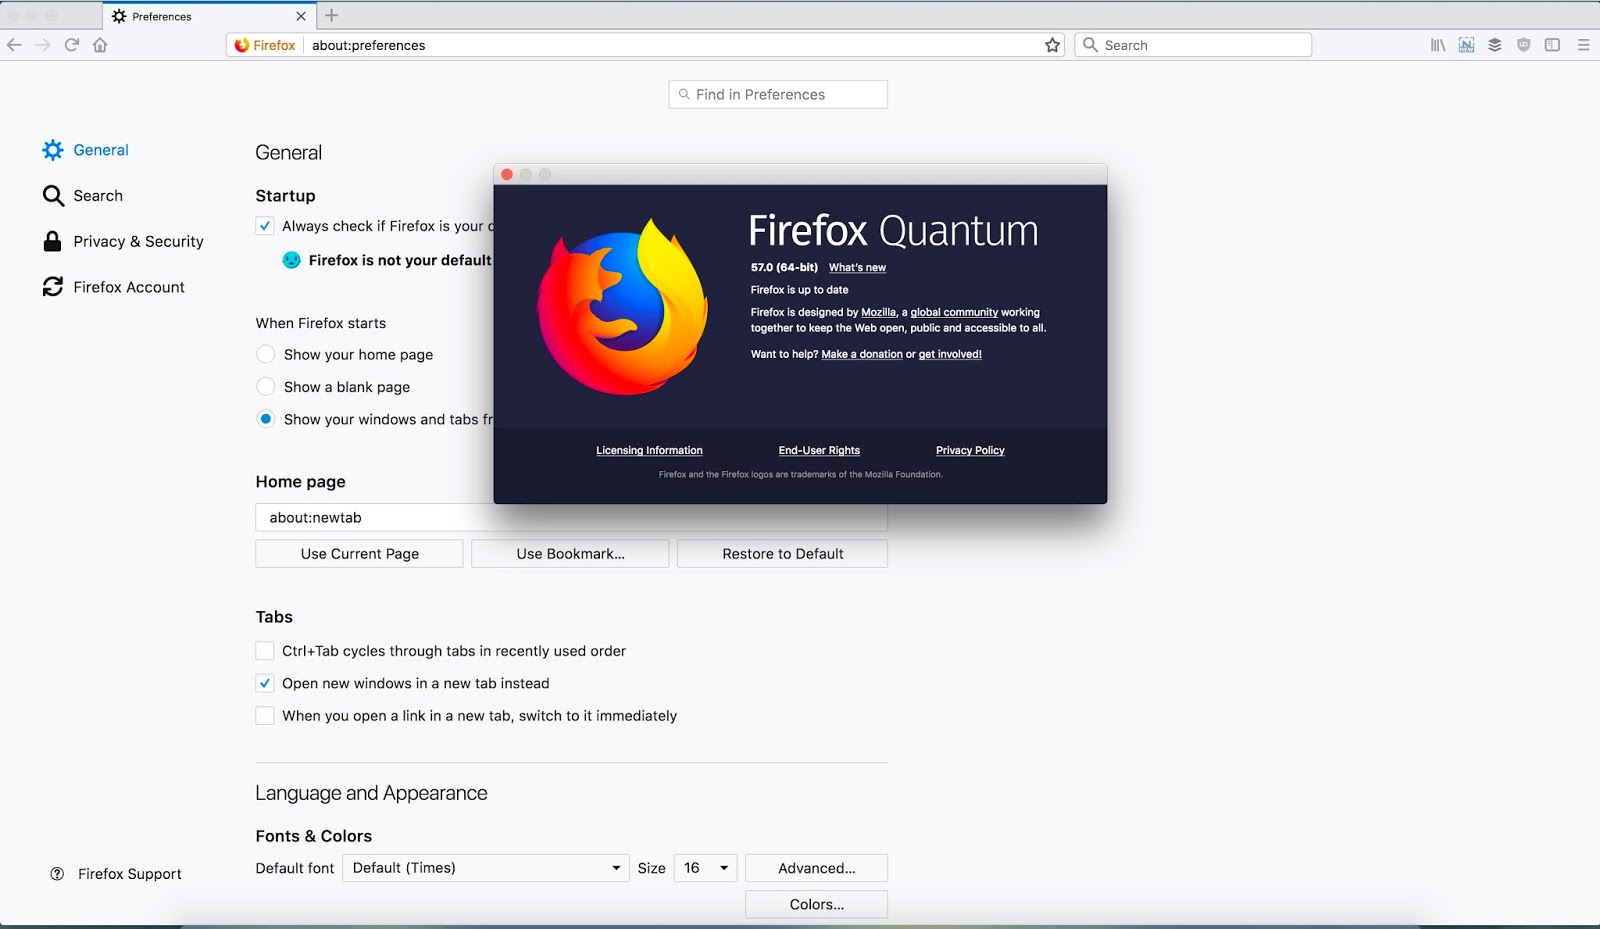Follow the Mozilla link in about dialog
1600x929 pixels.
click(x=878, y=313)
